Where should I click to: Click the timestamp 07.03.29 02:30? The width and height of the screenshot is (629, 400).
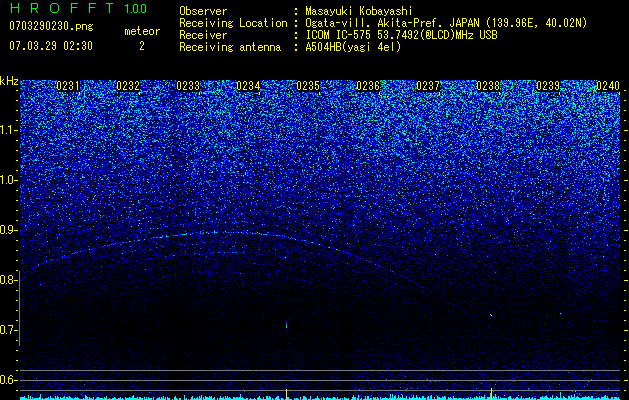tap(51, 46)
